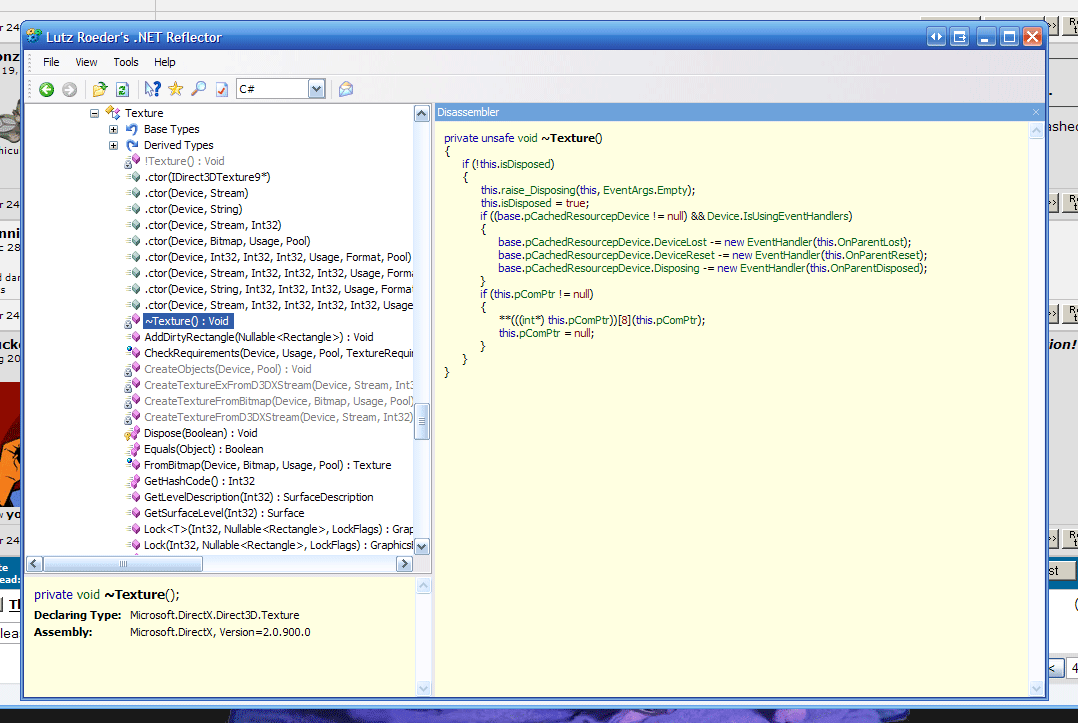Click EventArgs link in disassembled code
Viewport: 1078px width, 723px height.
point(628,190)
